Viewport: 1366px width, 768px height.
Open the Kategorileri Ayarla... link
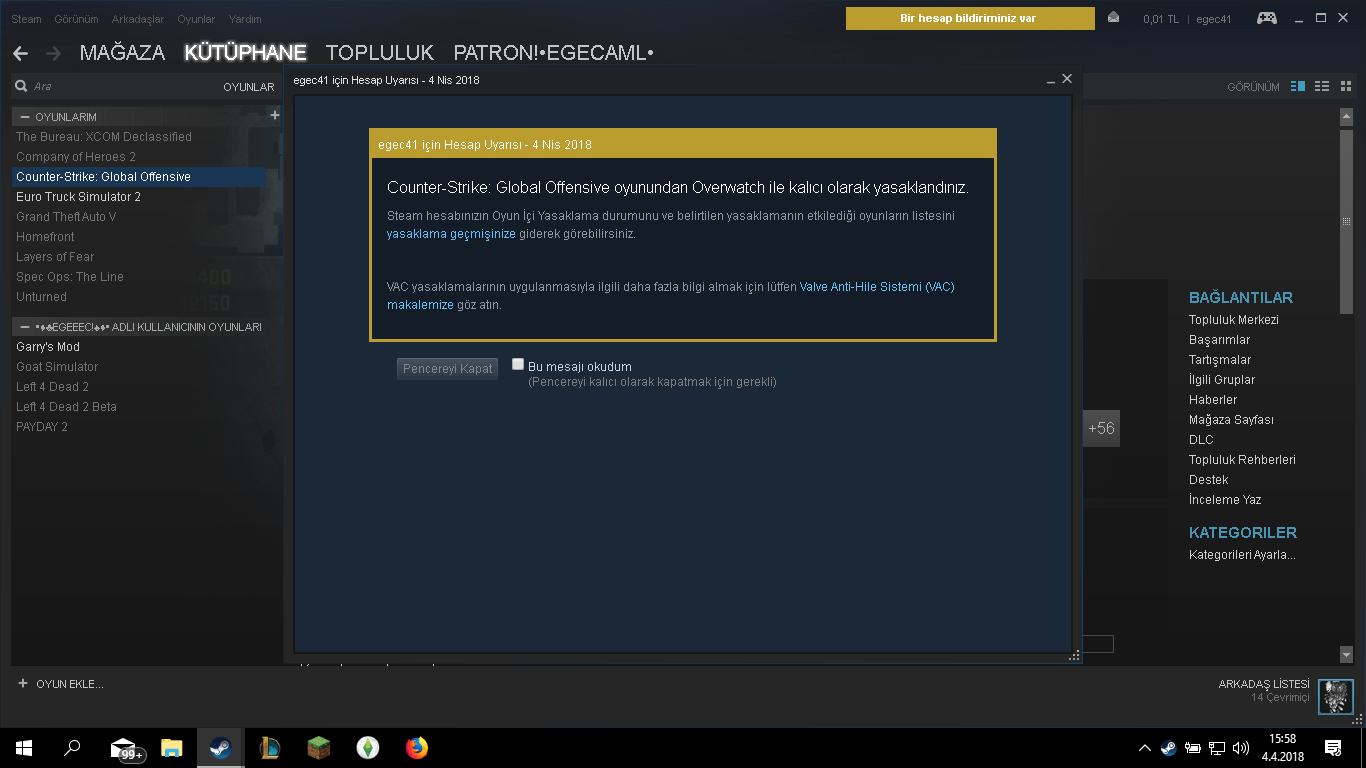1242,555
